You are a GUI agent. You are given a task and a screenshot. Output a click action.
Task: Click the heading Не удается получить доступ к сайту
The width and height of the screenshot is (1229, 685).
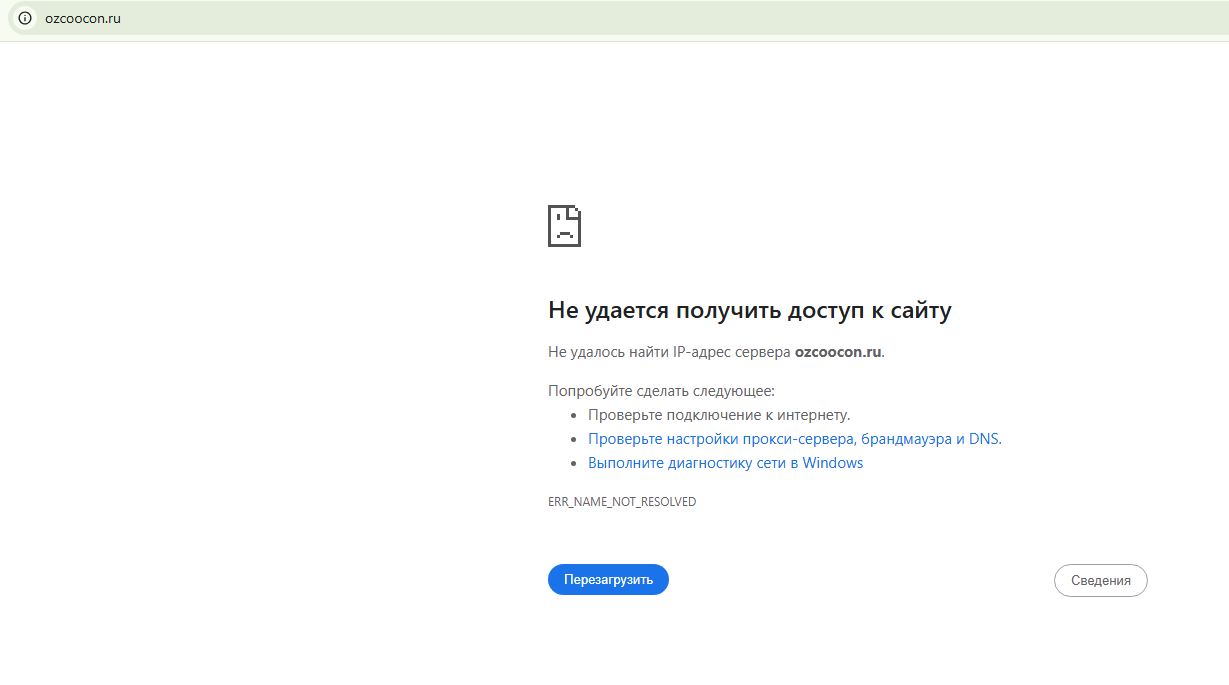pos(749,311)
